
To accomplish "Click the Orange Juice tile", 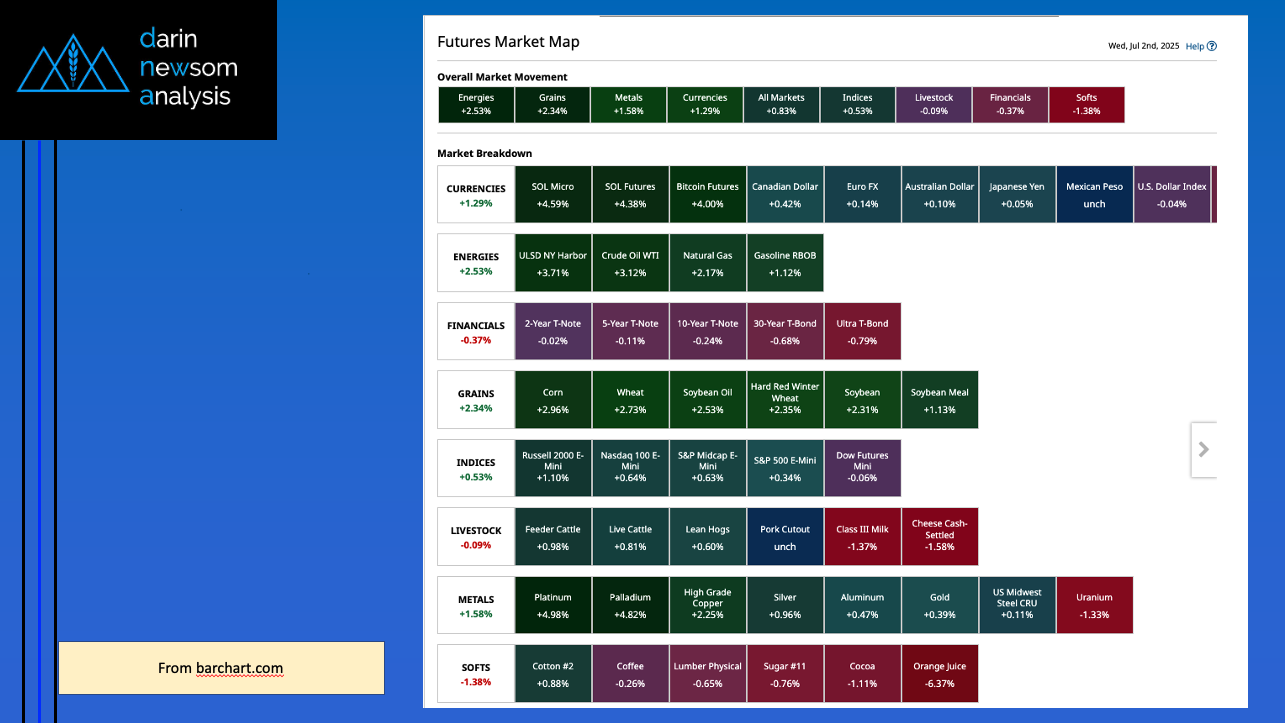I will [939, 674].
